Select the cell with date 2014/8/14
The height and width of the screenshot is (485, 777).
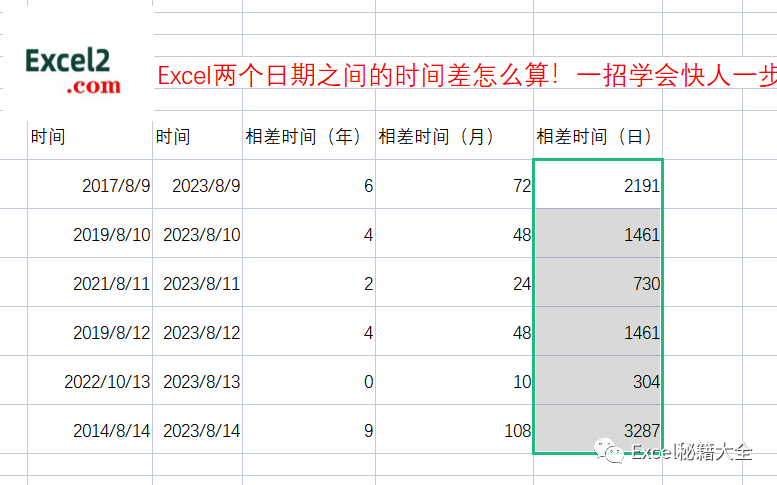point(90,429)
